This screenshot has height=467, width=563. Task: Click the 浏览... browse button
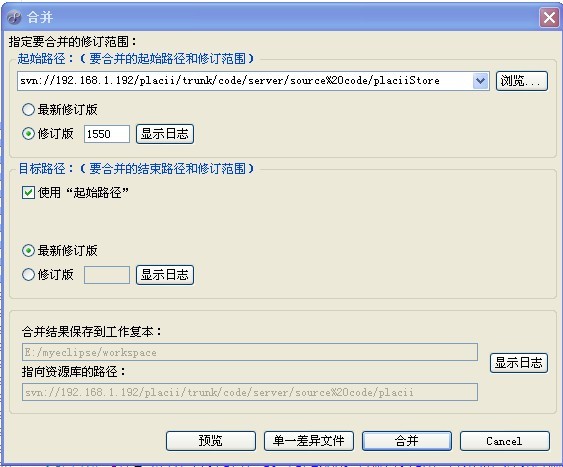point(522,81)
